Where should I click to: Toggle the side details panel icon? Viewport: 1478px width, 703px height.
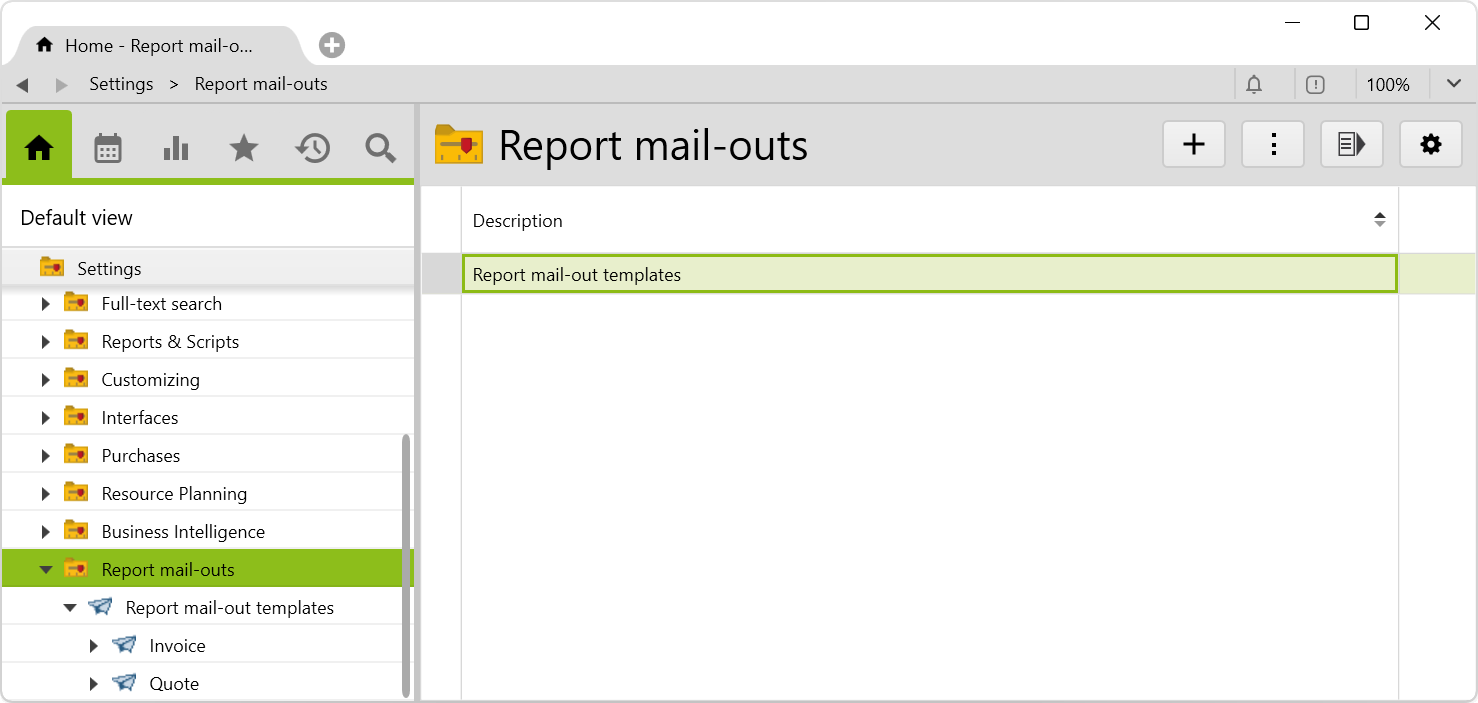[1352, 145]
